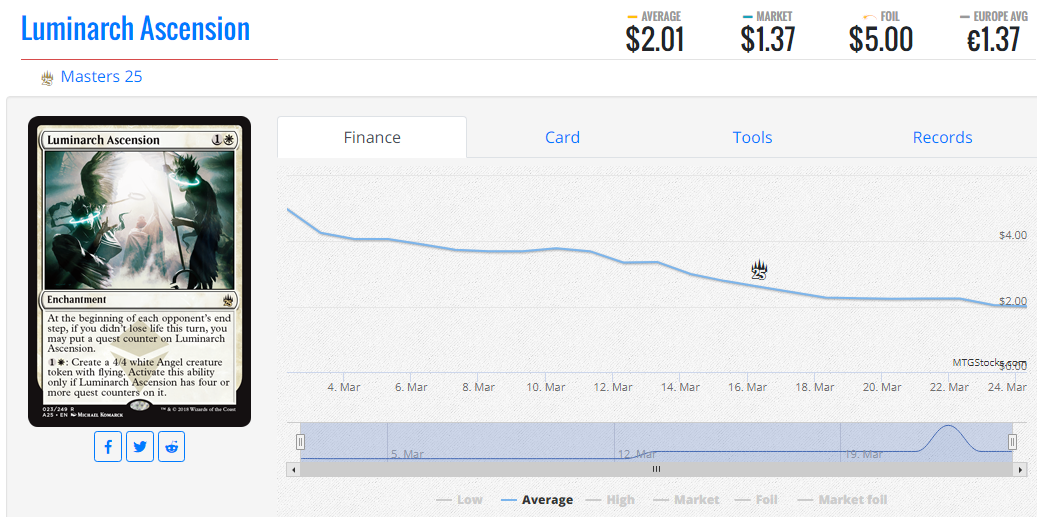The height and width of the screenshot is (517, 1037).
Task: Share card on Twitter
Action: 140,447
